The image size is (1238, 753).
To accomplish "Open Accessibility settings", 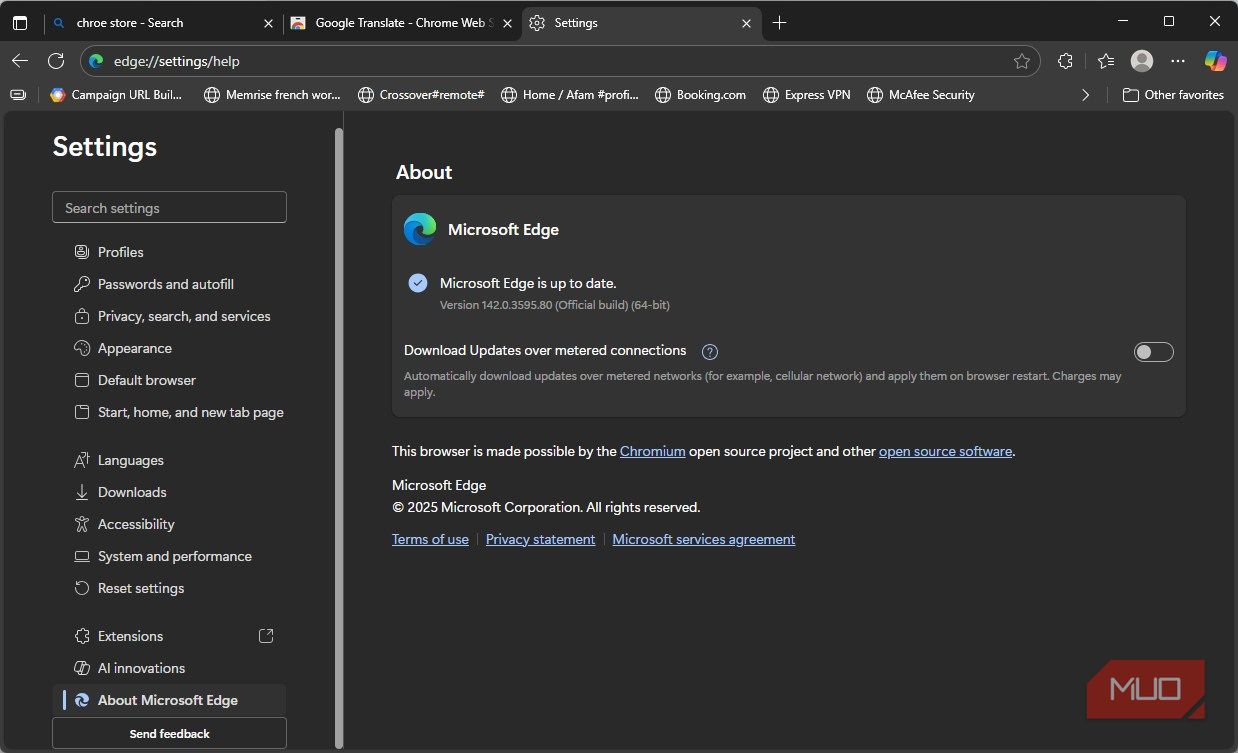I will 169,524.
